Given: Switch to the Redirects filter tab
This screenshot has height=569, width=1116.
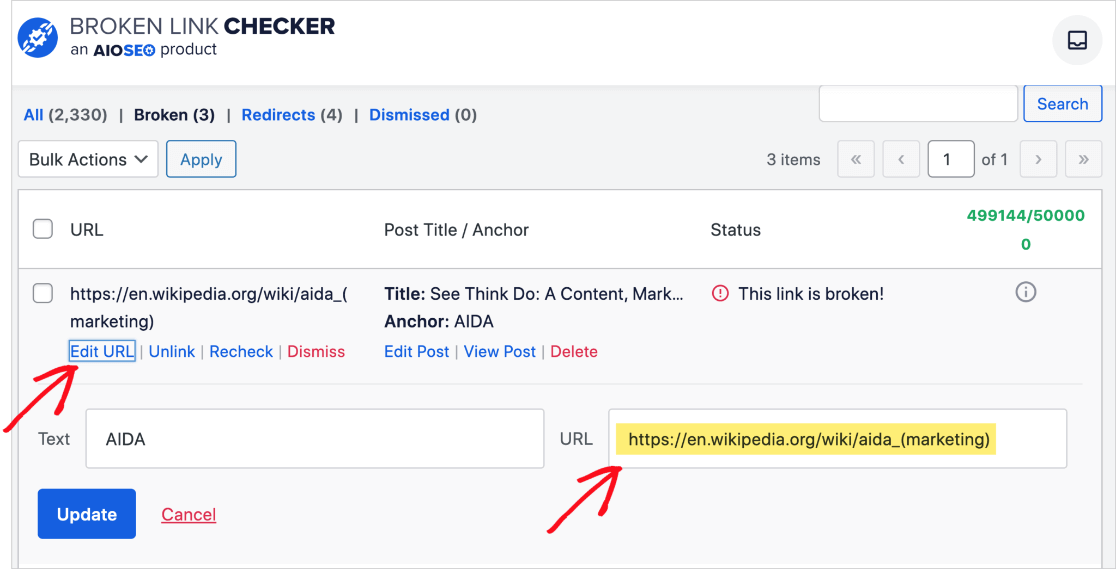Looking at the screenshot, I should [x=278, y=115].
